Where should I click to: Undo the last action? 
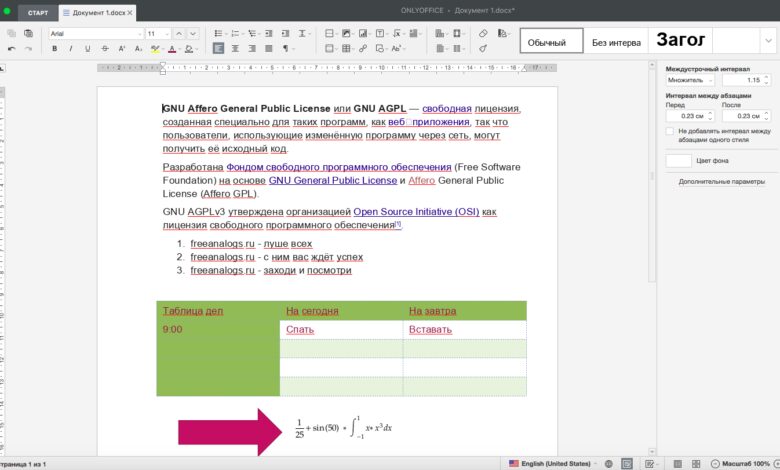pyautogui.click(x=11, y=49)
